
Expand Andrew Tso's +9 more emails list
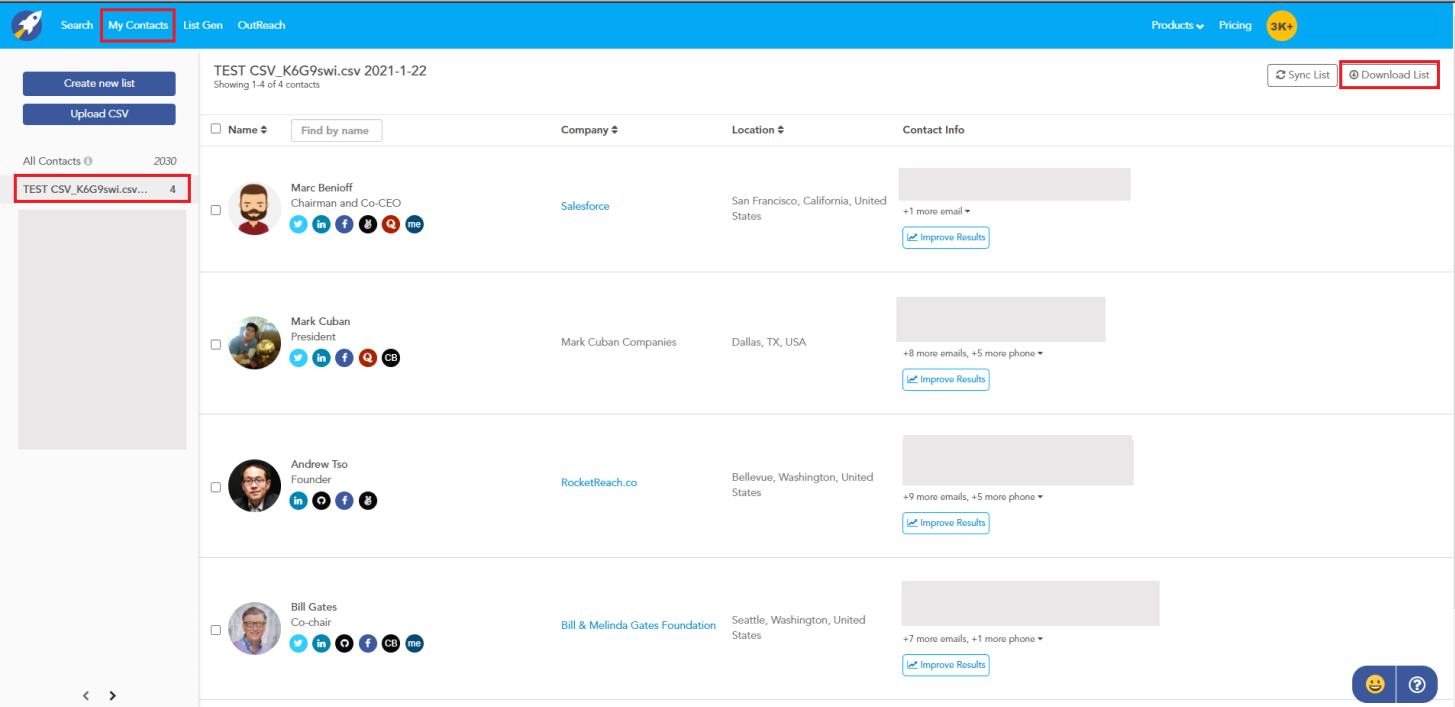pos(973,497)
